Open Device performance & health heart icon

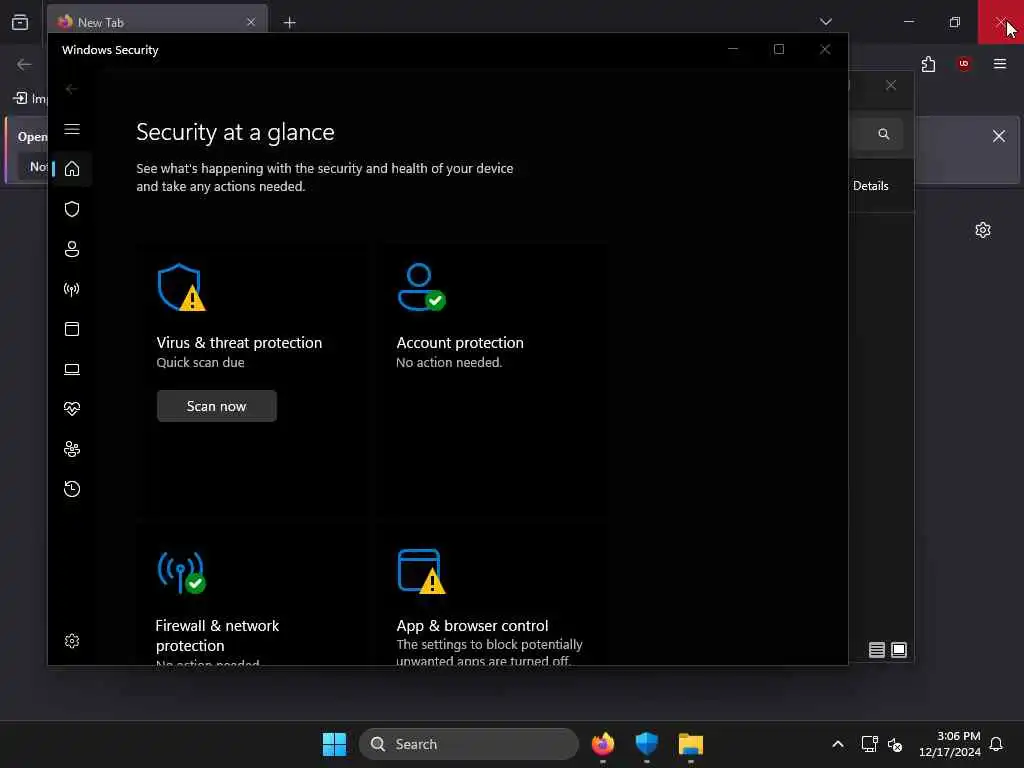click(x=72, y=409)
